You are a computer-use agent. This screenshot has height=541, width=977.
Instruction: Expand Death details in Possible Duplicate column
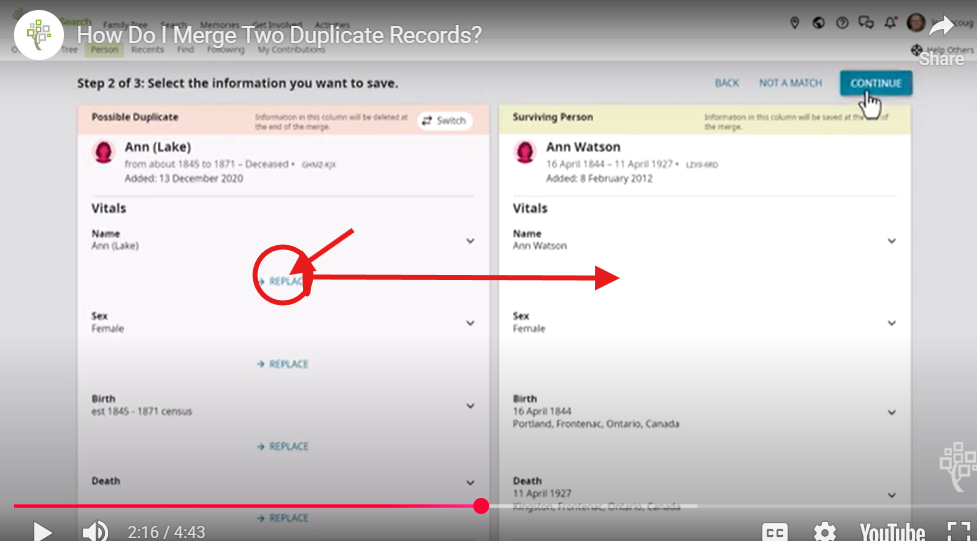[470, 482]
